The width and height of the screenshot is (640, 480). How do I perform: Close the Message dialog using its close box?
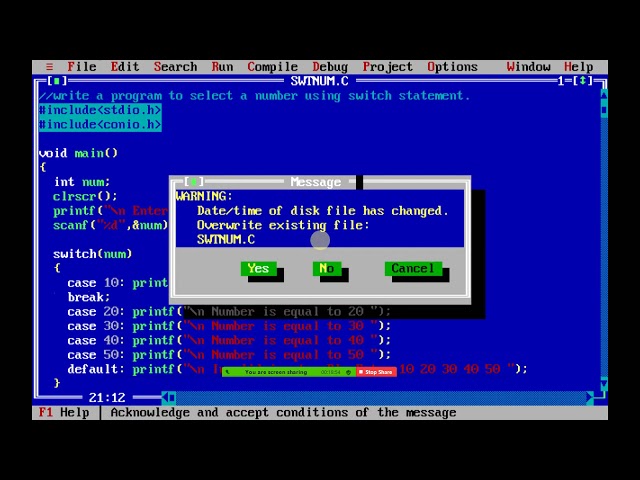[193, 182]
